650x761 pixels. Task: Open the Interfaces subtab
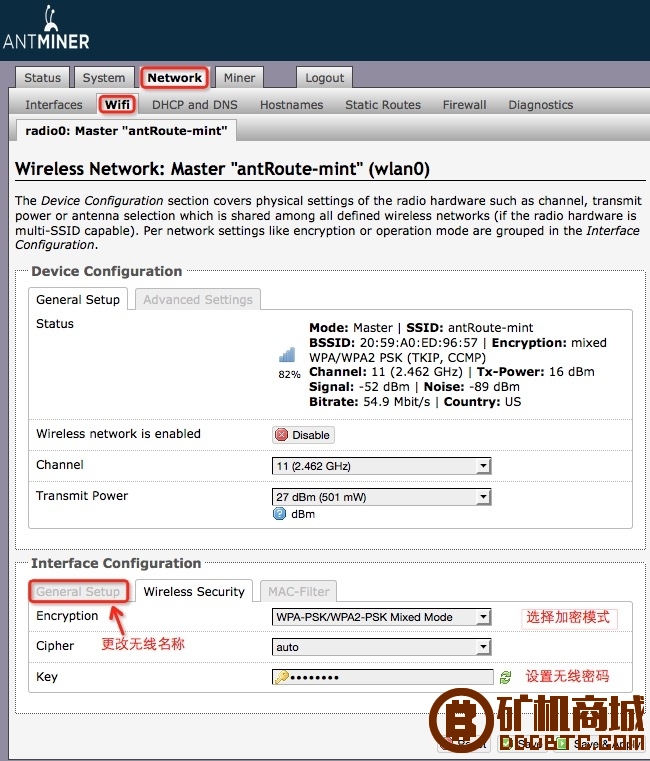coord(54,105)
